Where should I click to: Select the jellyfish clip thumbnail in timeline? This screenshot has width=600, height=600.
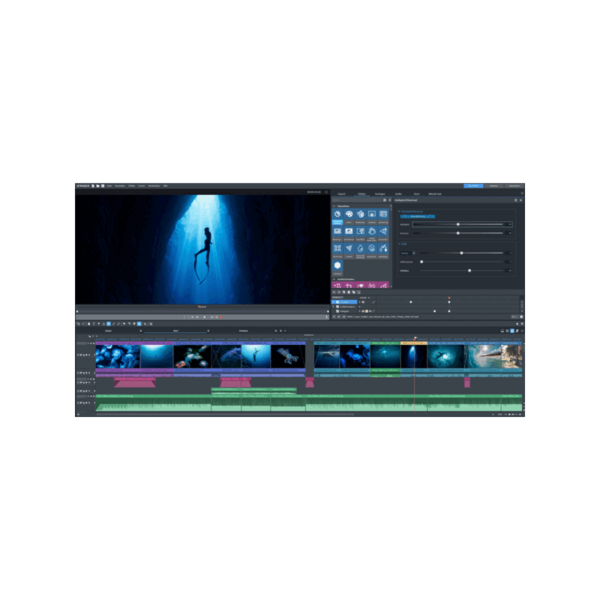118,356
